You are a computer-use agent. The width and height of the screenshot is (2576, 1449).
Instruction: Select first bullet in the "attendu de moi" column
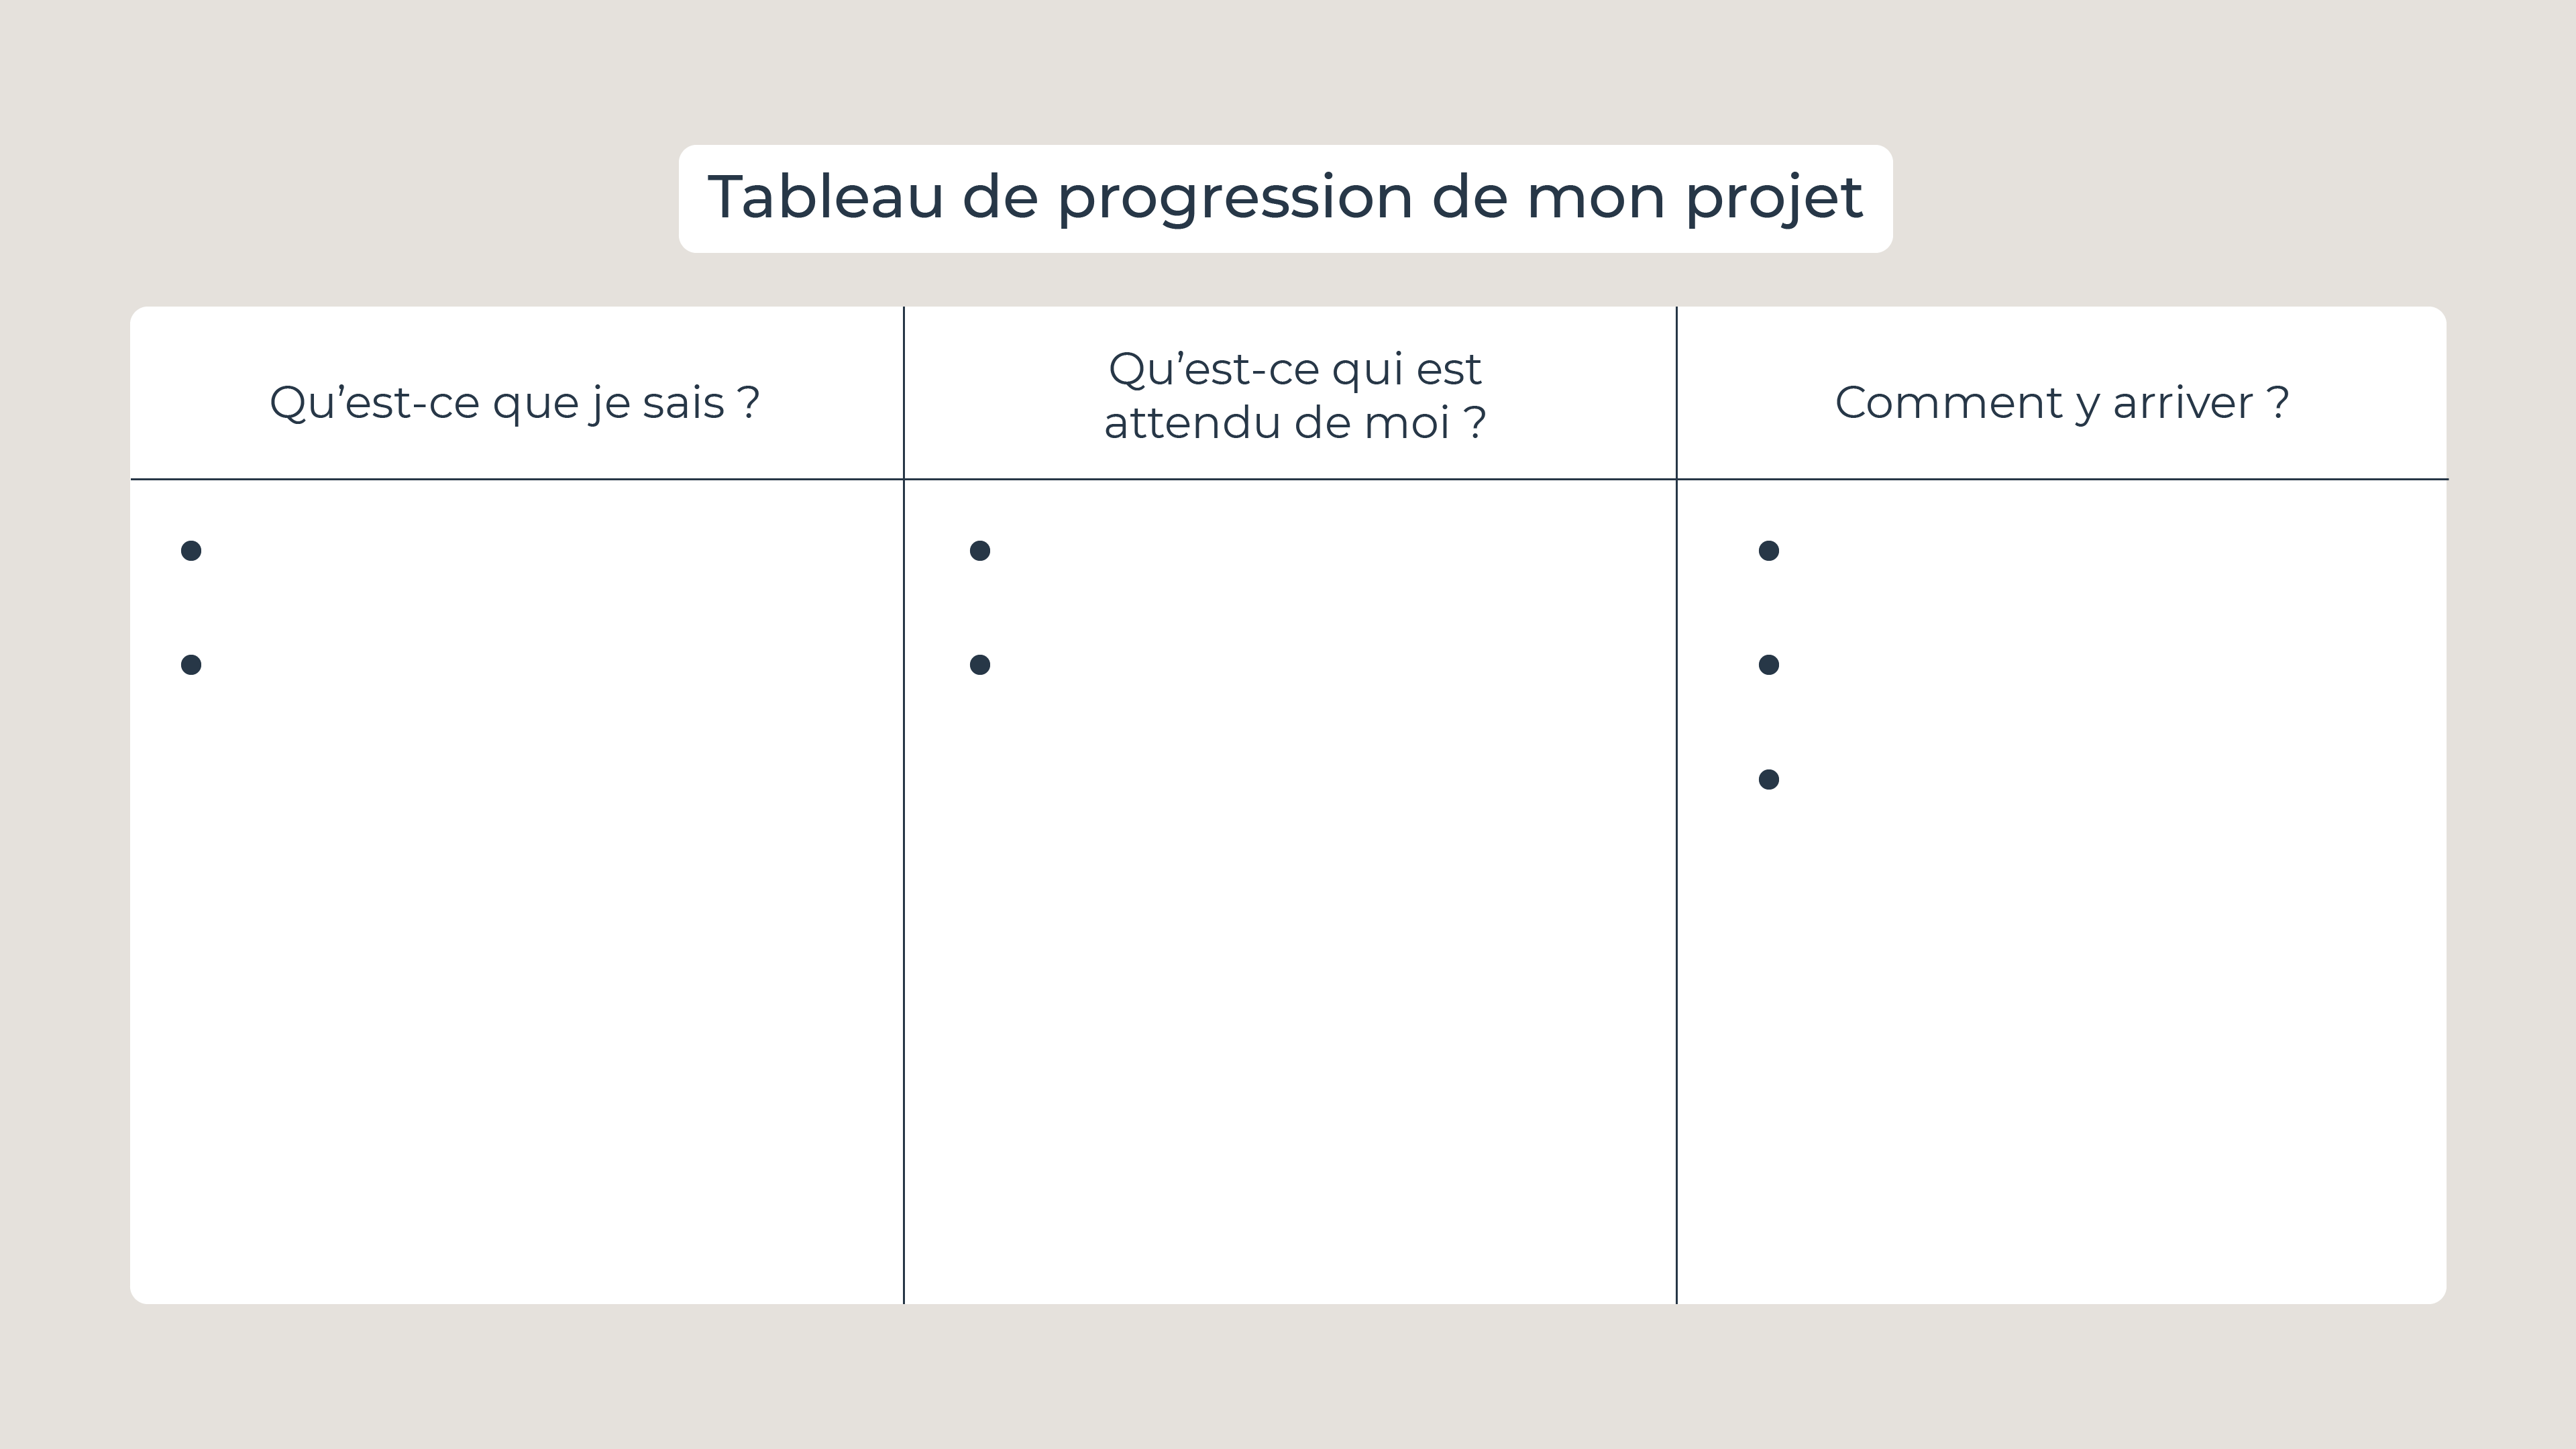point(980,551)
